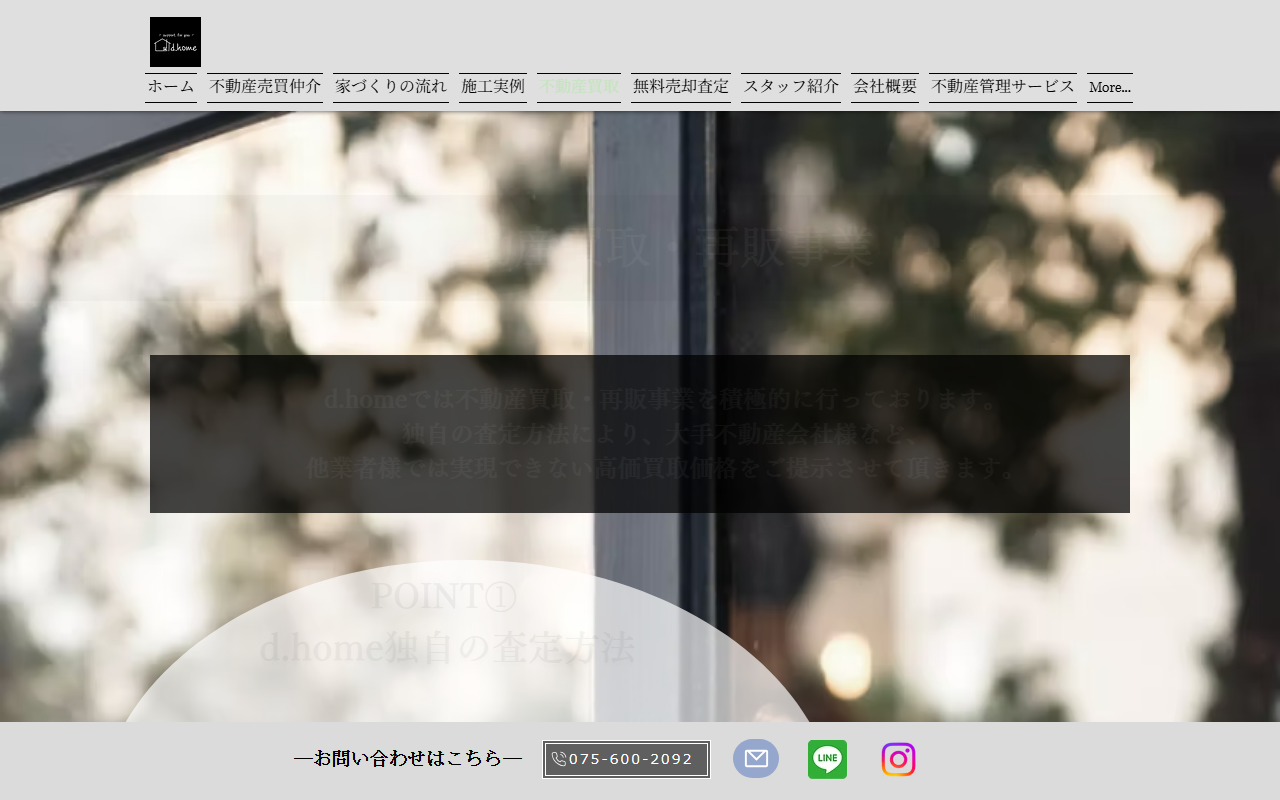Screen dimensions: 1280x800
Task: Select 不動産買取 menu item
Action: (579, 87)
